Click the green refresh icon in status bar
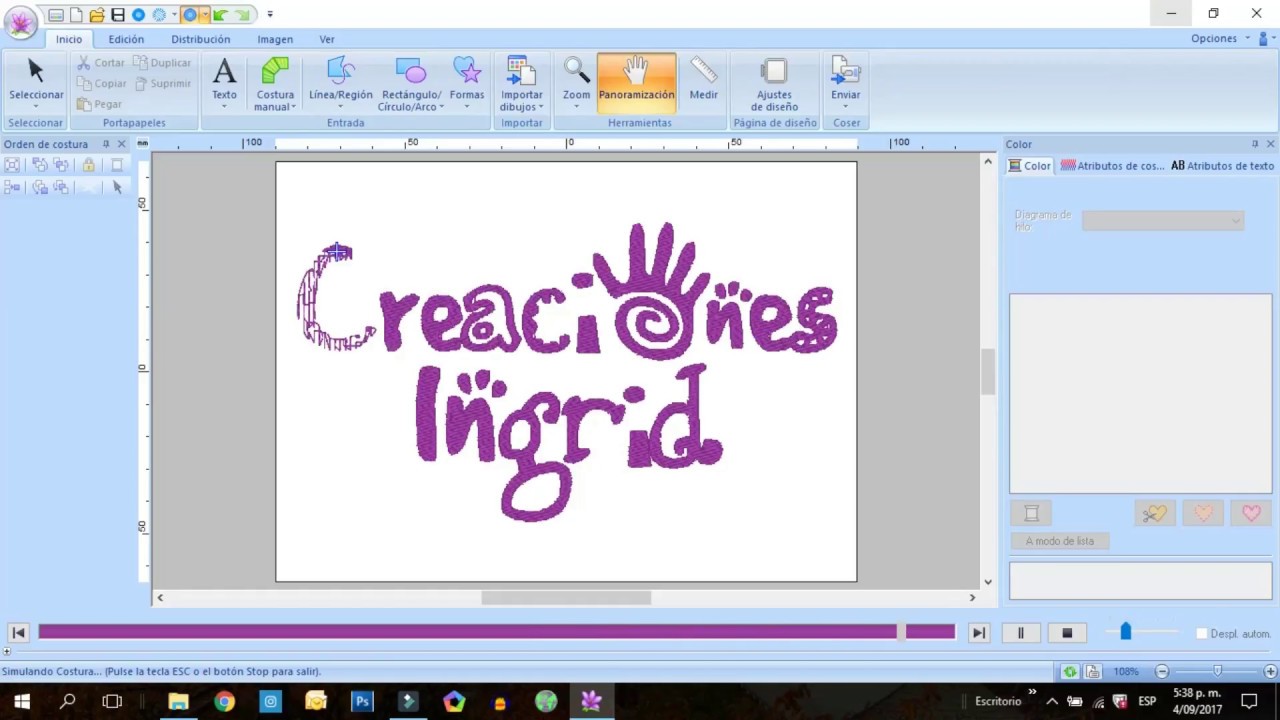Image resolution: width=1280 pixels, height=720 pixels. 1070,672
